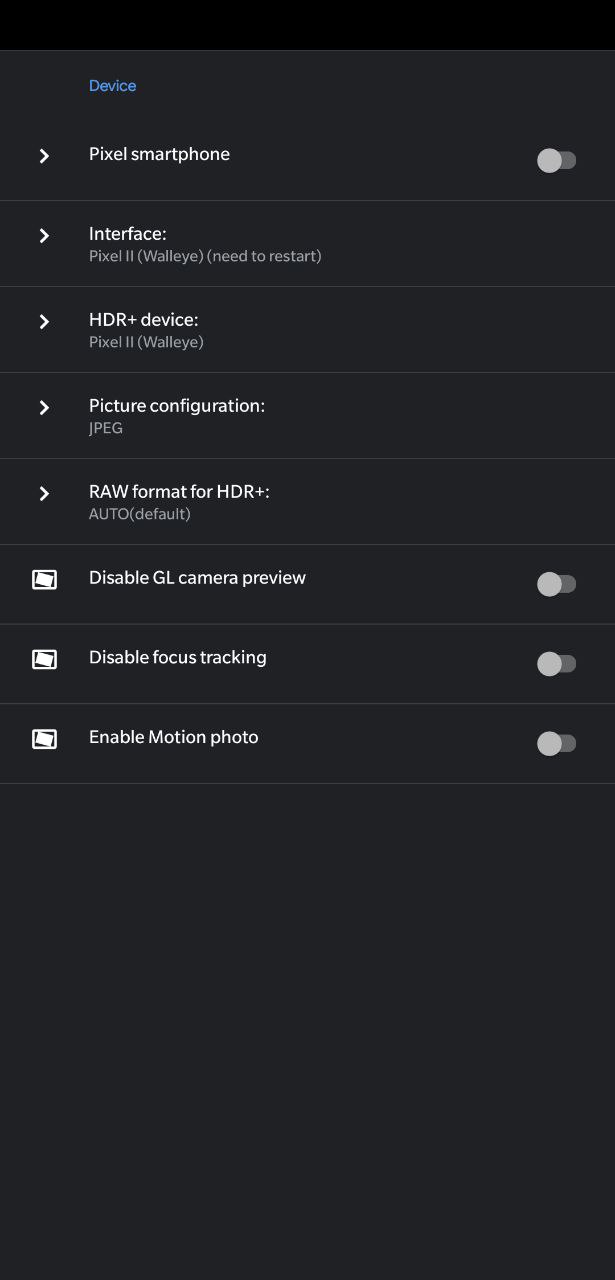
Task: Click the Device section header
Action: pos(112,86)
